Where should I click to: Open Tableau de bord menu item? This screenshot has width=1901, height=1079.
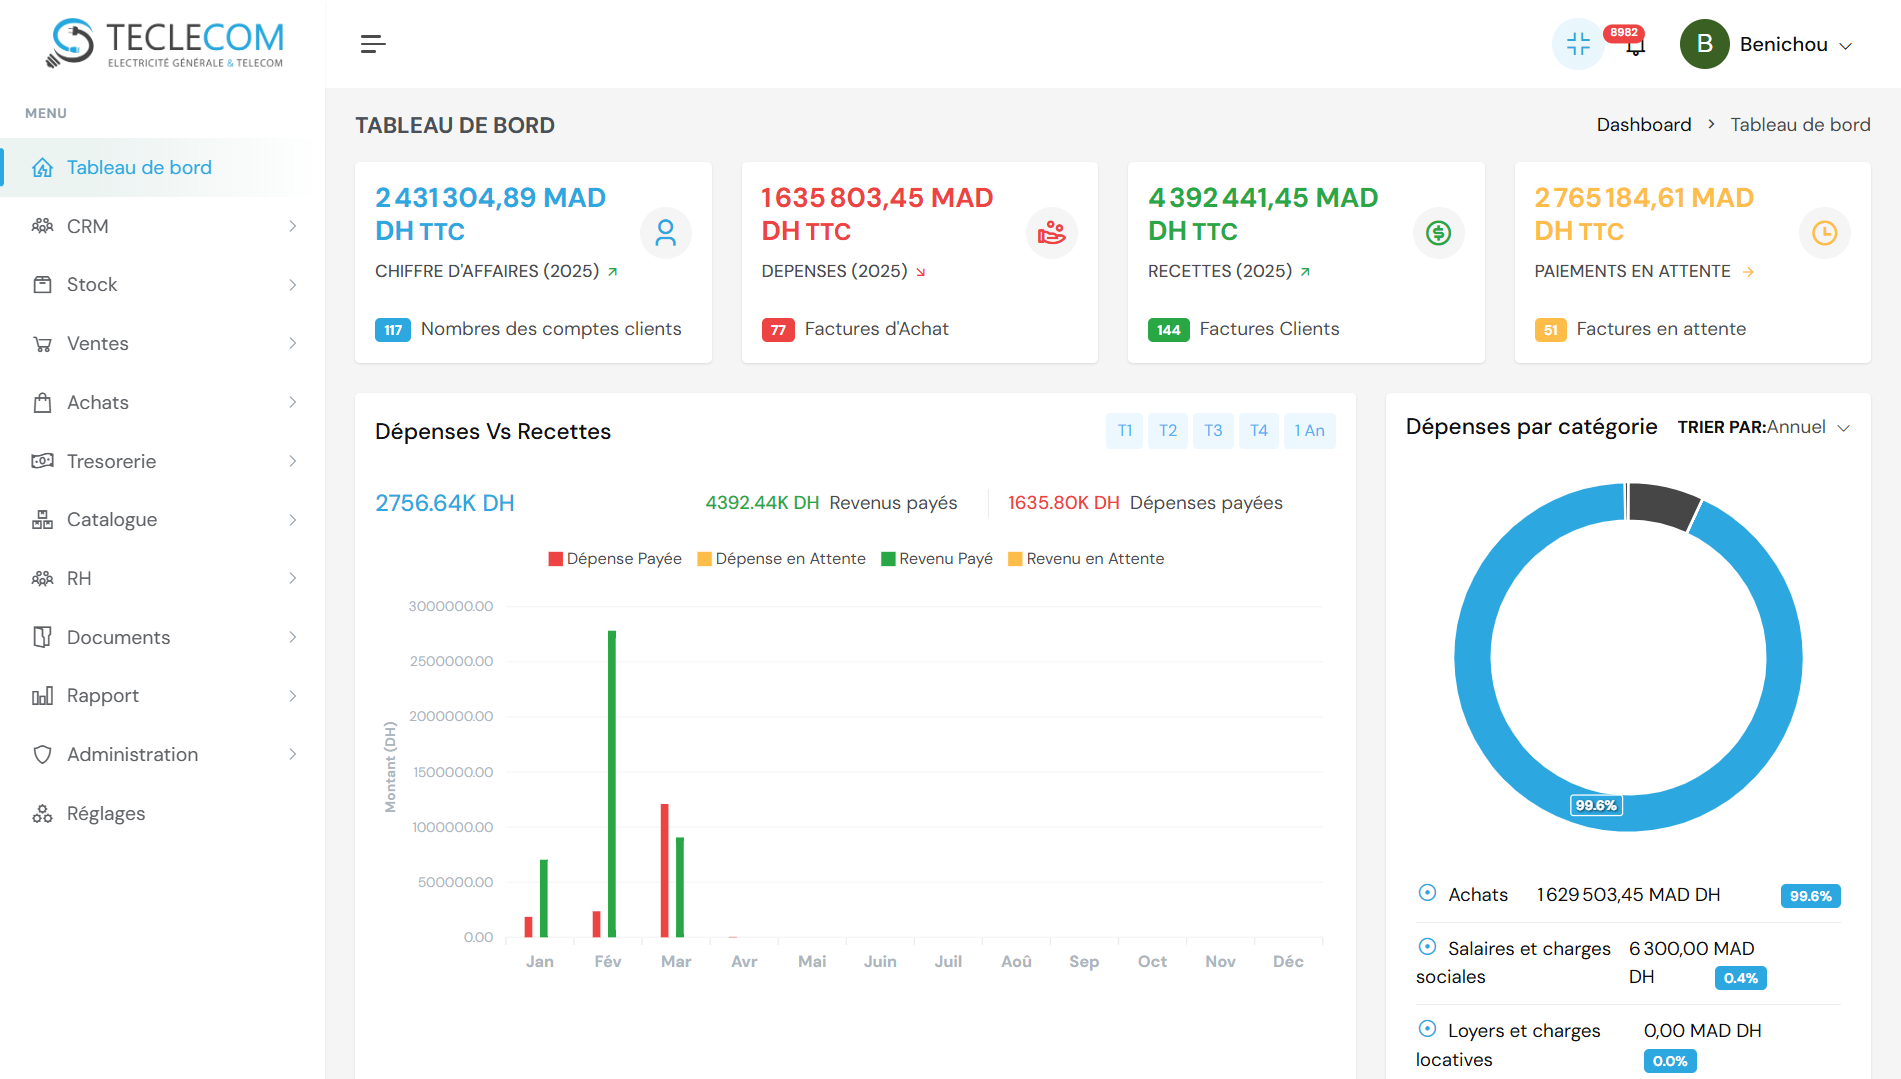coord(139,168)
